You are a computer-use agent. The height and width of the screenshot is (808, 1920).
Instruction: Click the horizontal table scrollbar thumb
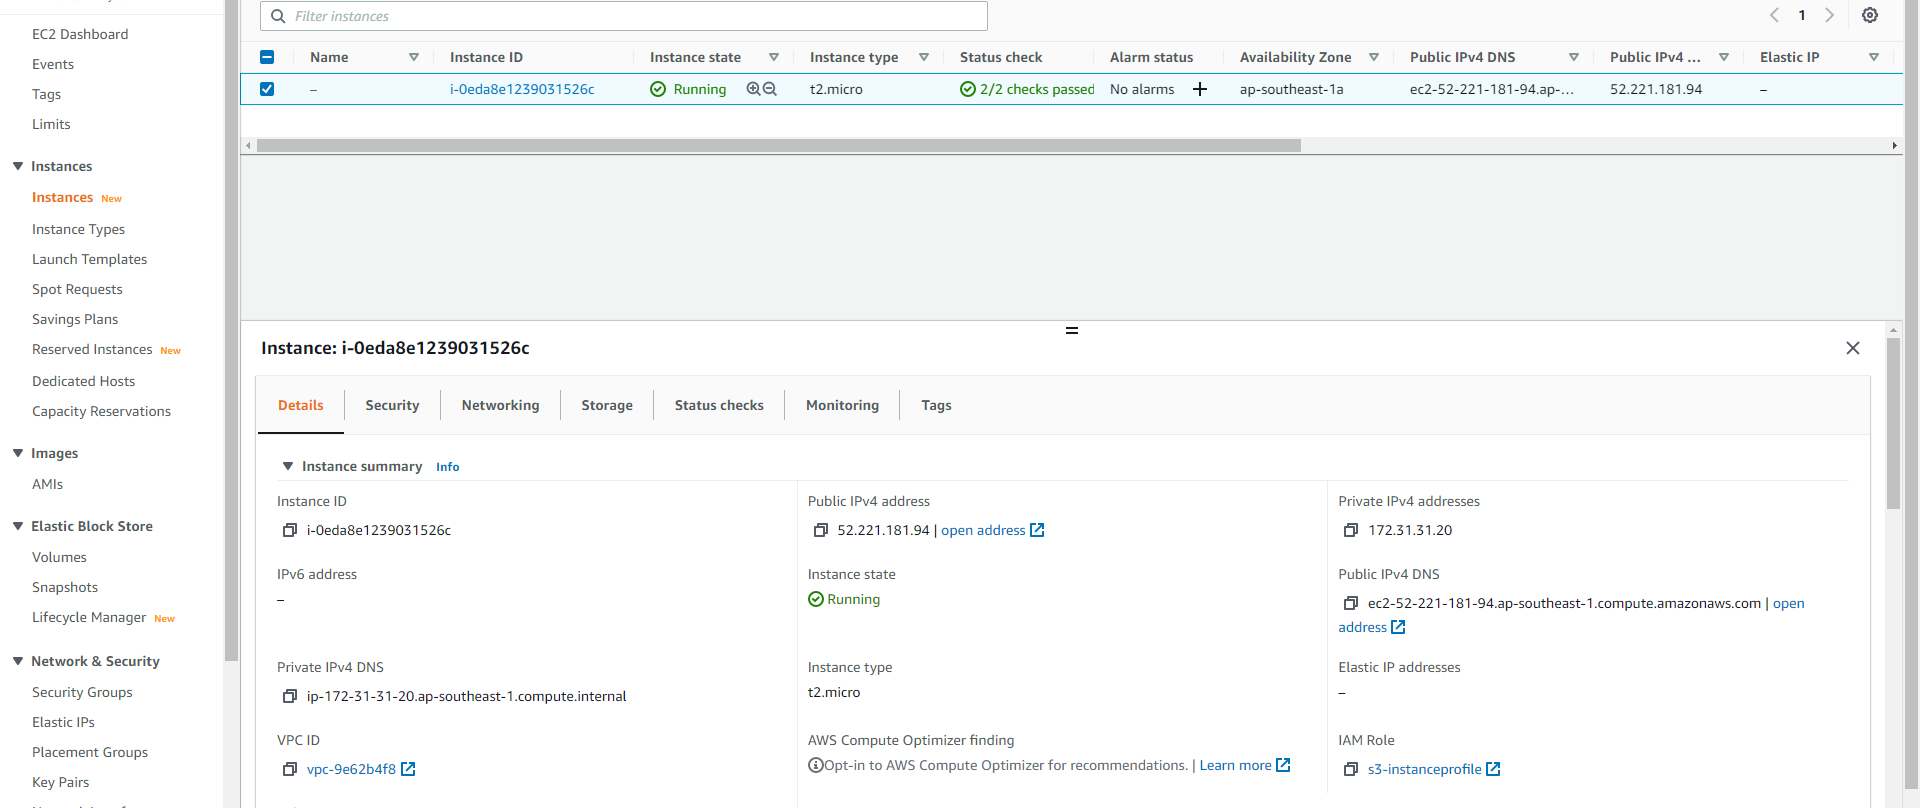coord(778,146)
